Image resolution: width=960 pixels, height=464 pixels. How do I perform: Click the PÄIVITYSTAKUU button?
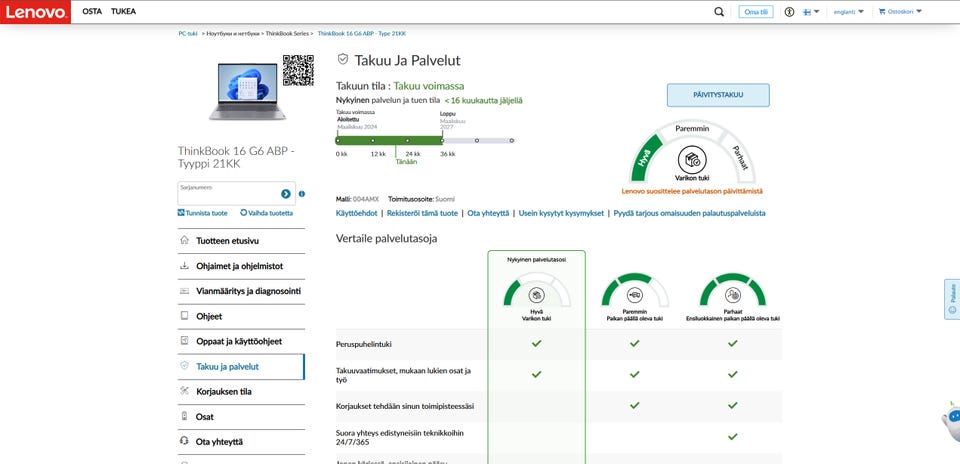pyautogui.click(x=718, y=95)
